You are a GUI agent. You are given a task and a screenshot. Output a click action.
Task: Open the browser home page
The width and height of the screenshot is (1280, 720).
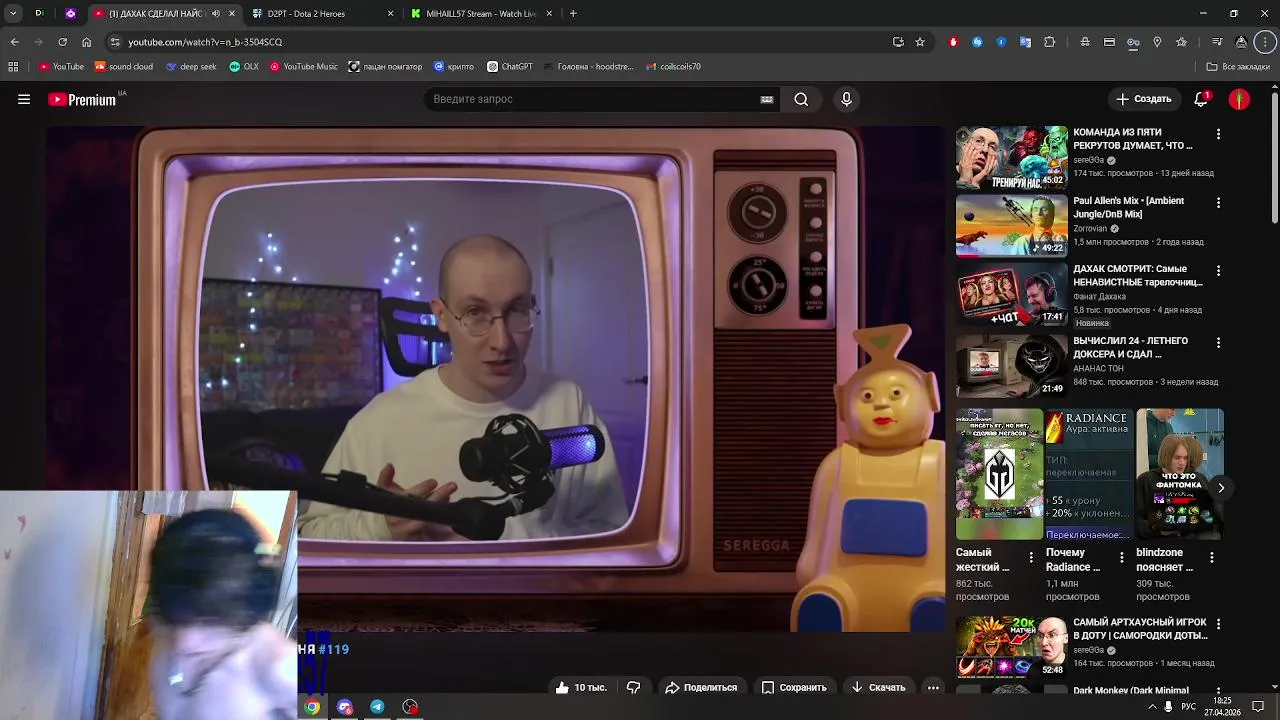pyautogui.click(x=86, y=42)
